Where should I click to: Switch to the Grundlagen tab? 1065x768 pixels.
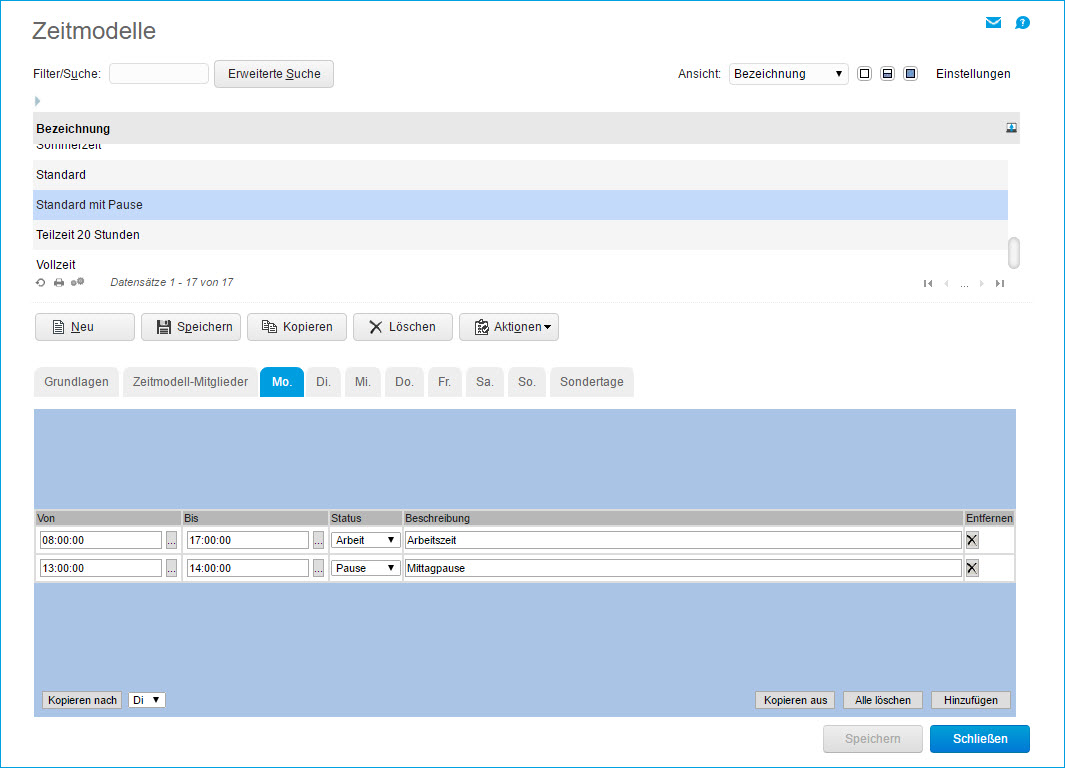(76, 382)
